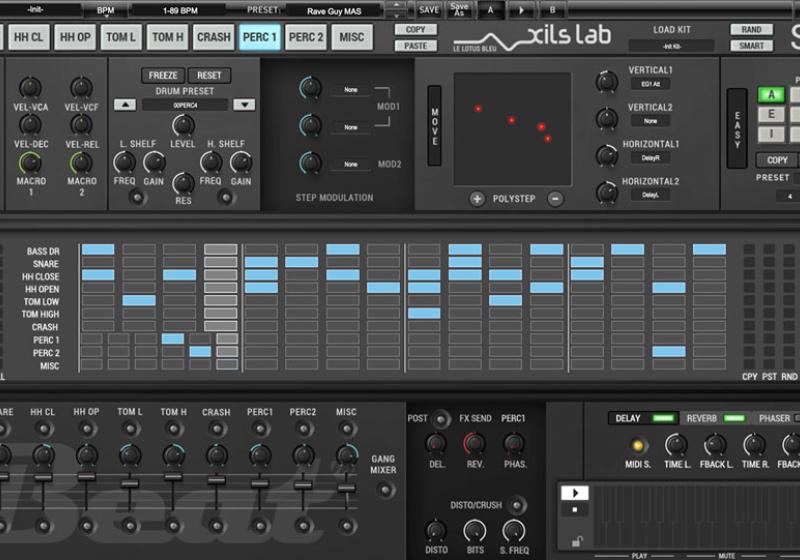The image size is (800, 560).
Task: Move the CRASH mixer fader
Action: point(216,480)
